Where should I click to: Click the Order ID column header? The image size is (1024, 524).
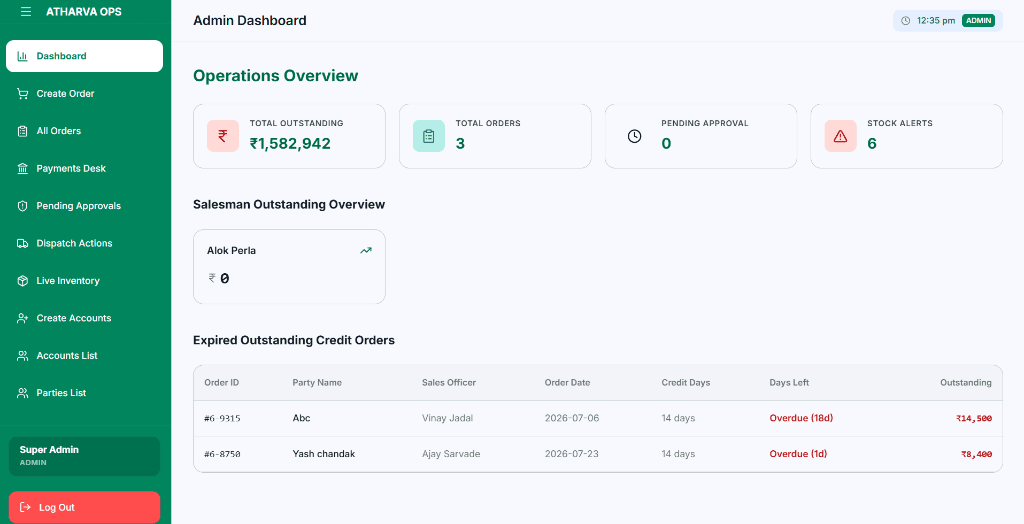[x=221, y=382]
